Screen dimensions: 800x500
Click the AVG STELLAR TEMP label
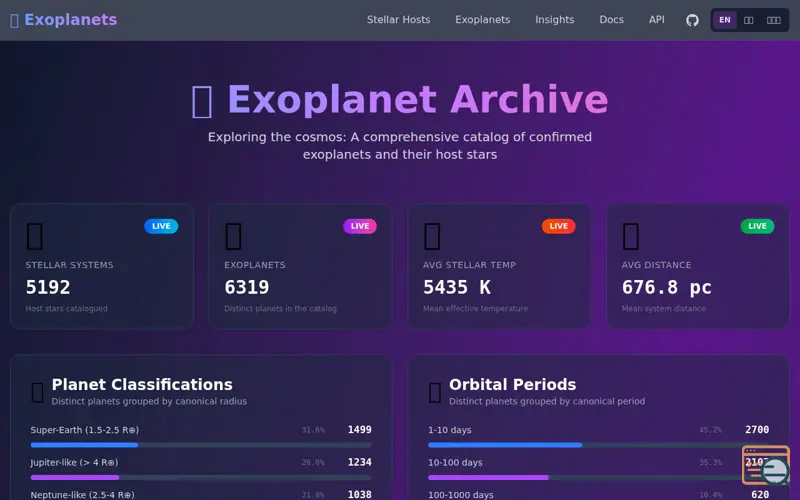(x=469, y=265)
